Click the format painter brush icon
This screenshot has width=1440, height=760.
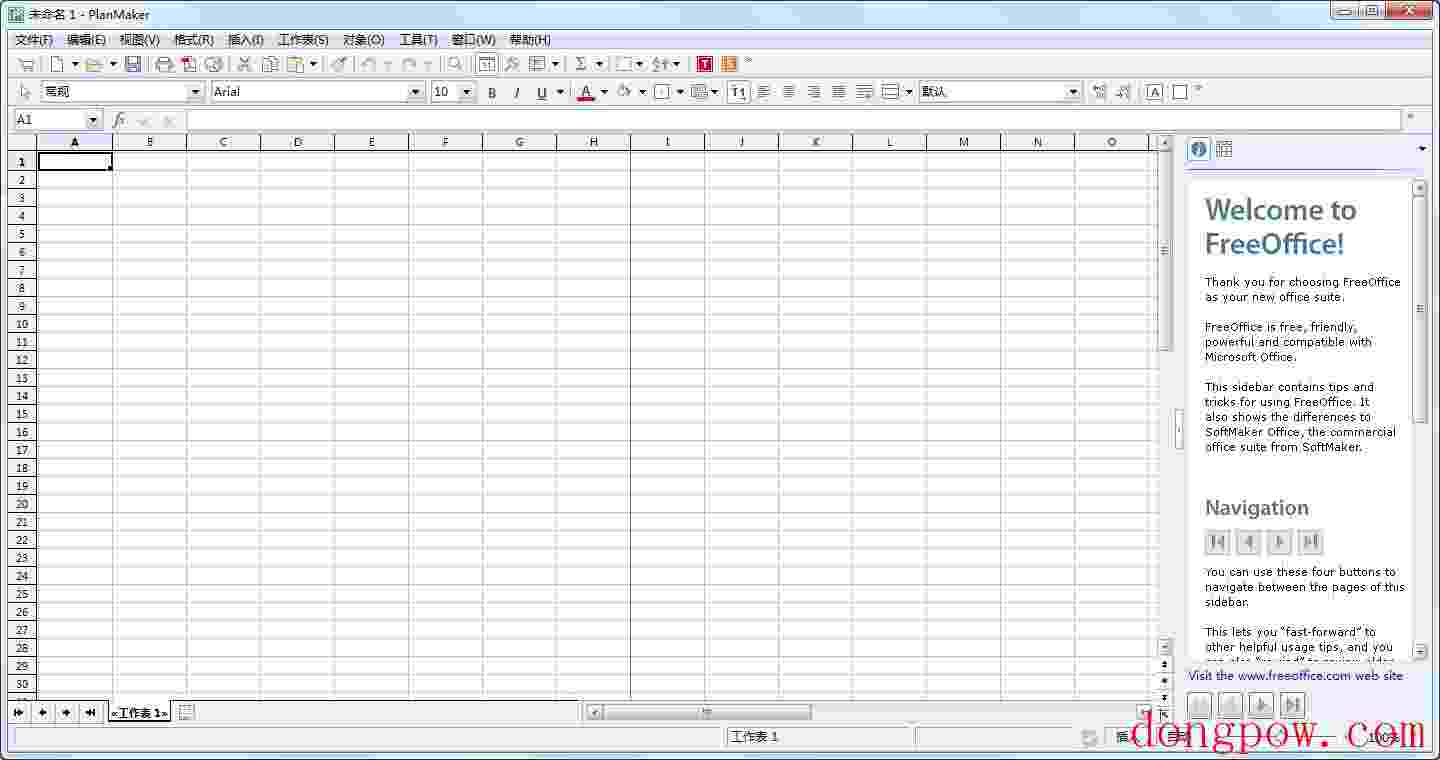pyautogui.click(x=339, y=64)
